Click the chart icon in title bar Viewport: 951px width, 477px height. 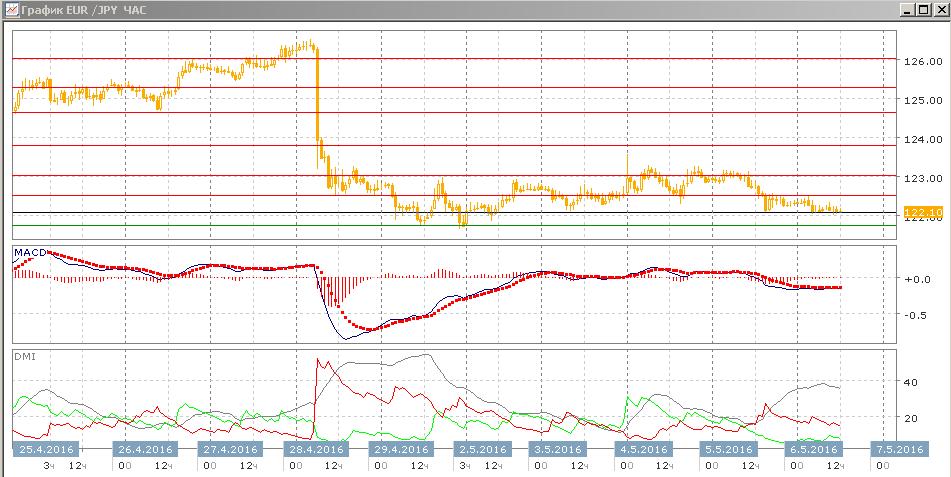point(11,10)
